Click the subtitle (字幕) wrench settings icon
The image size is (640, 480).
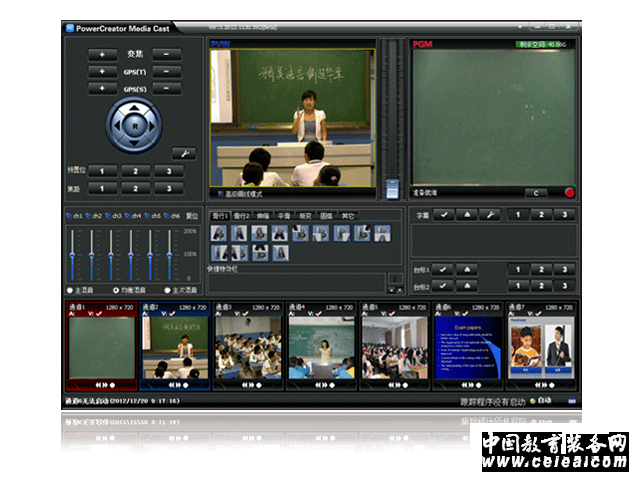(490, 214)
